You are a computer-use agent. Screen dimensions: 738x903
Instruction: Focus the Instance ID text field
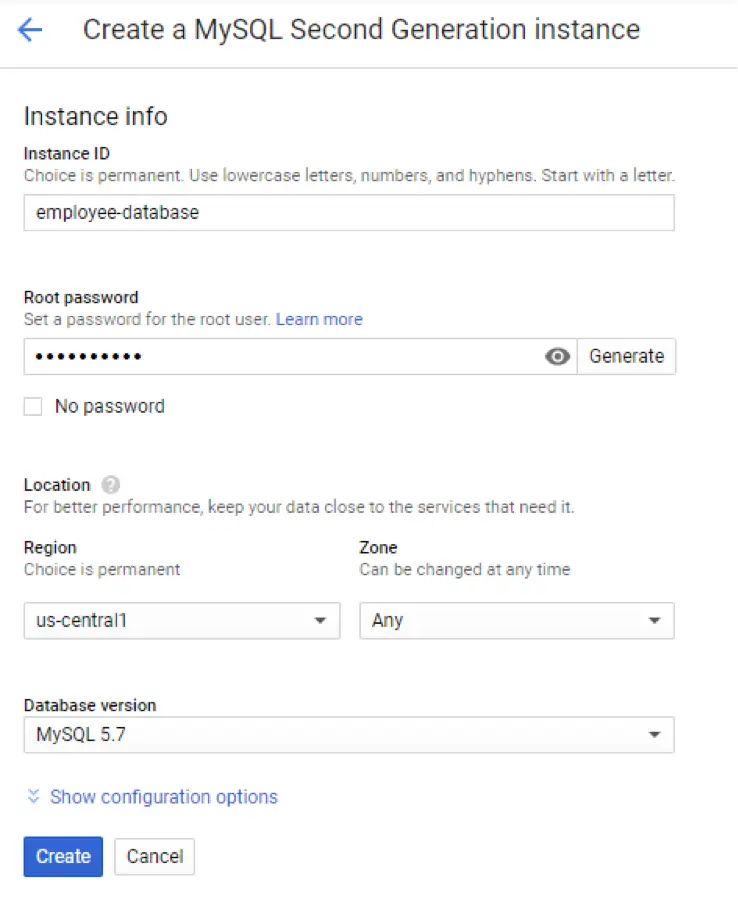[x=348, y=212]
